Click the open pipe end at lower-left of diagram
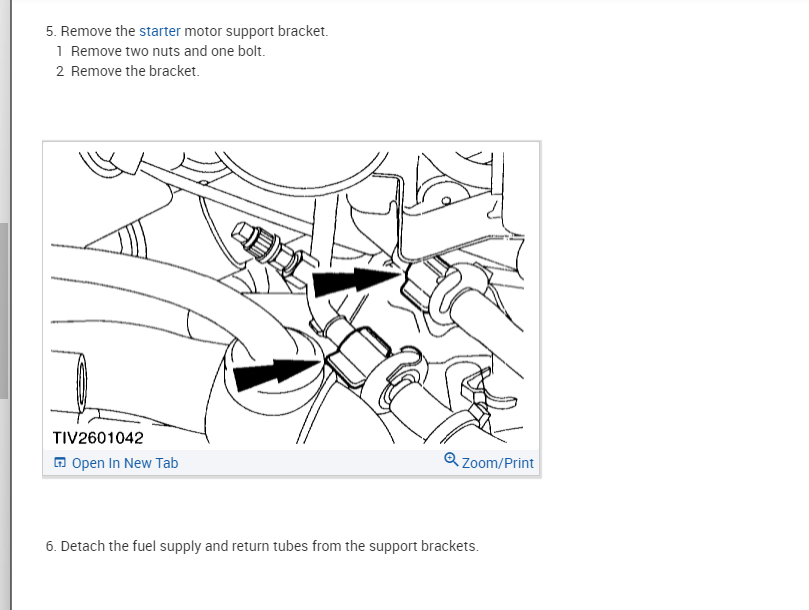This screenshot has width=809, height=610. pos(81,382)
